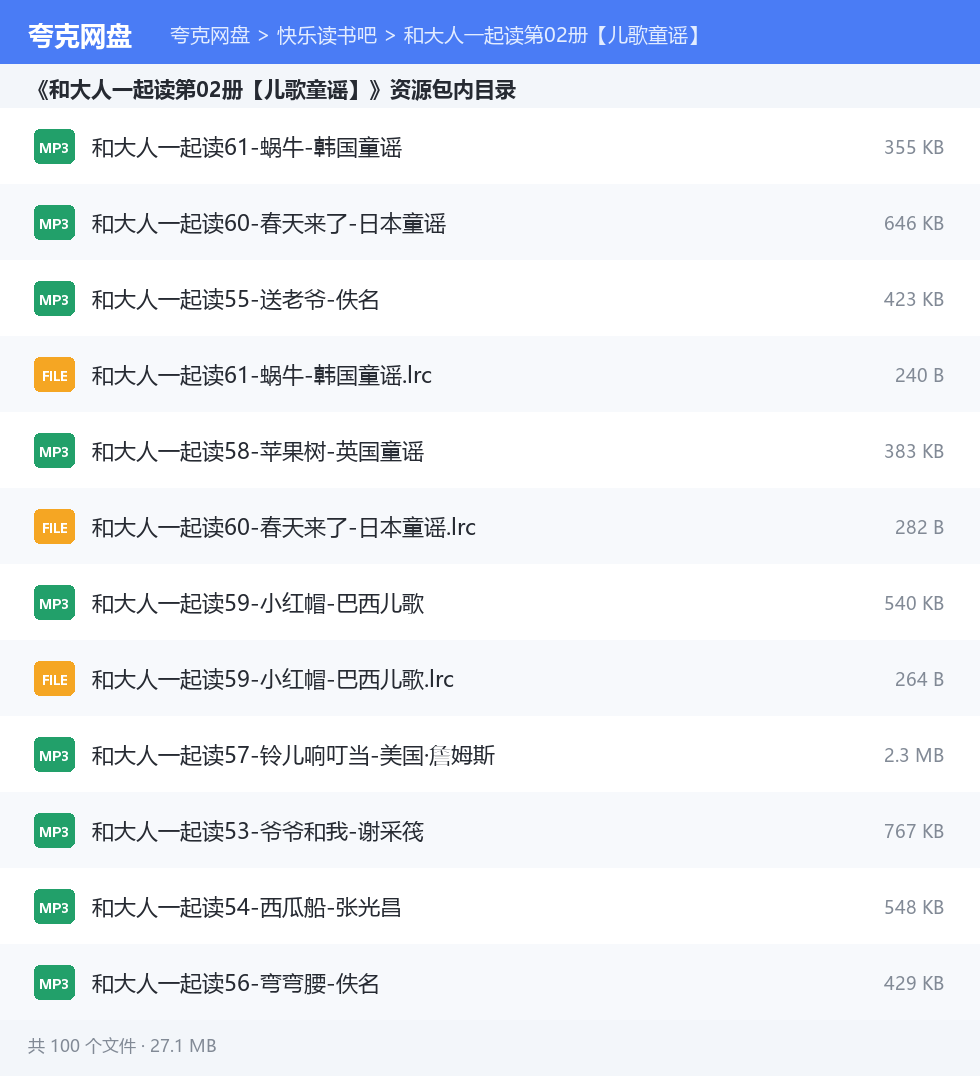Select file name 和大人一起读61-蜗牛-韩国童谣.lrc

pos(261,375)
